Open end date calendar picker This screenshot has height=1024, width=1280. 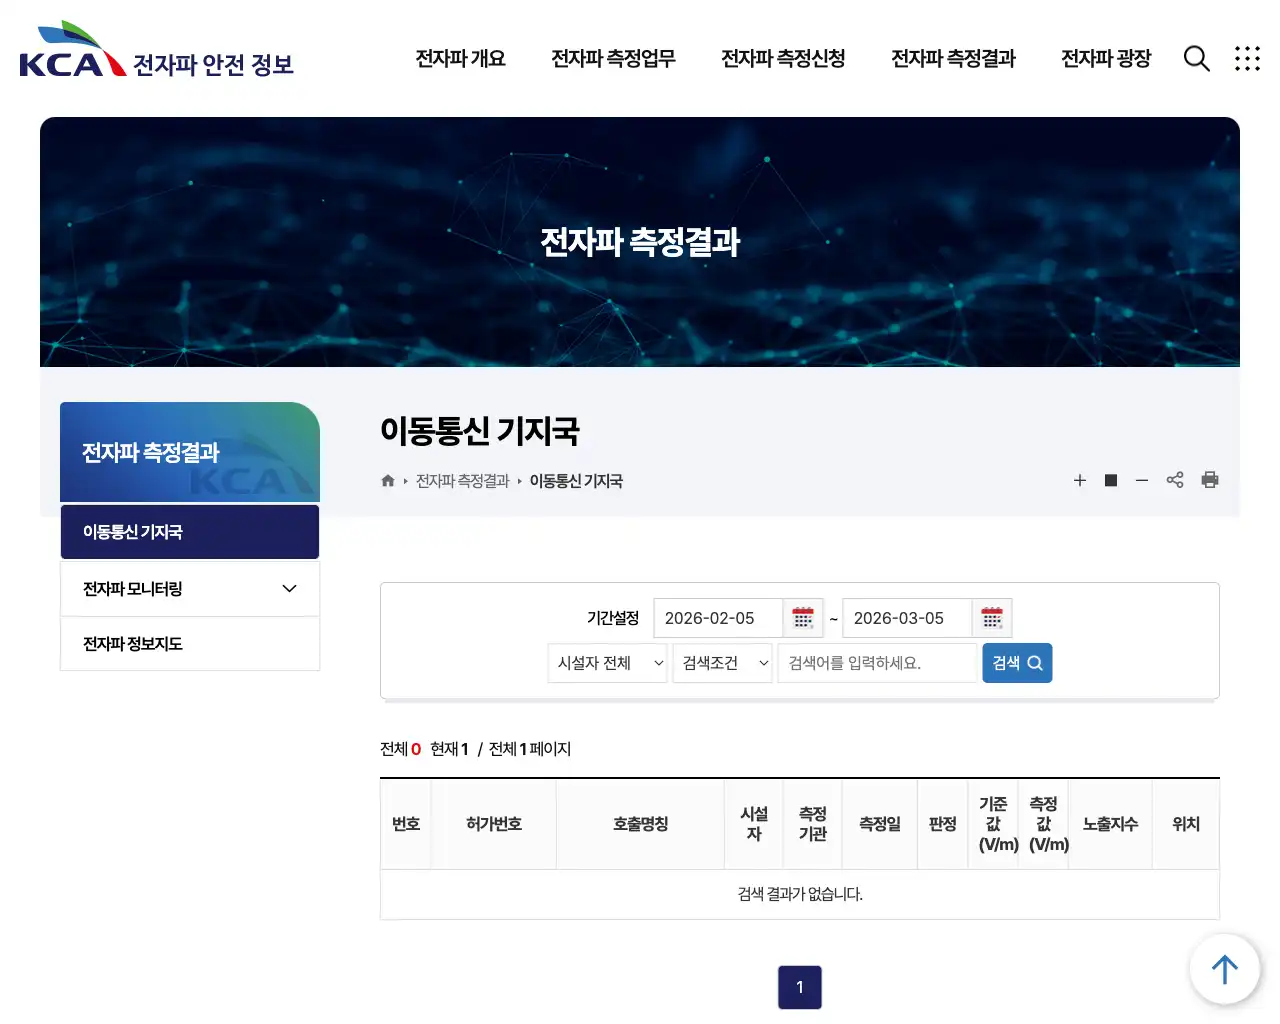pyautogui.click(x=991, y=618)
